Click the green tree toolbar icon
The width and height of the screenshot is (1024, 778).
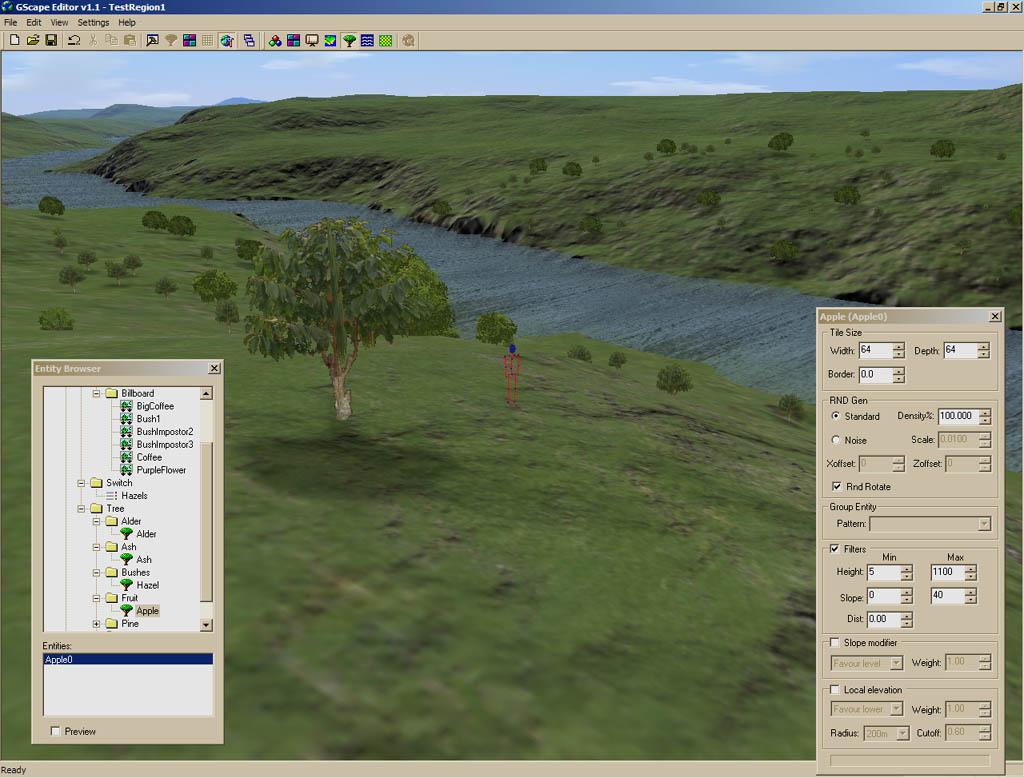(349, 40)
